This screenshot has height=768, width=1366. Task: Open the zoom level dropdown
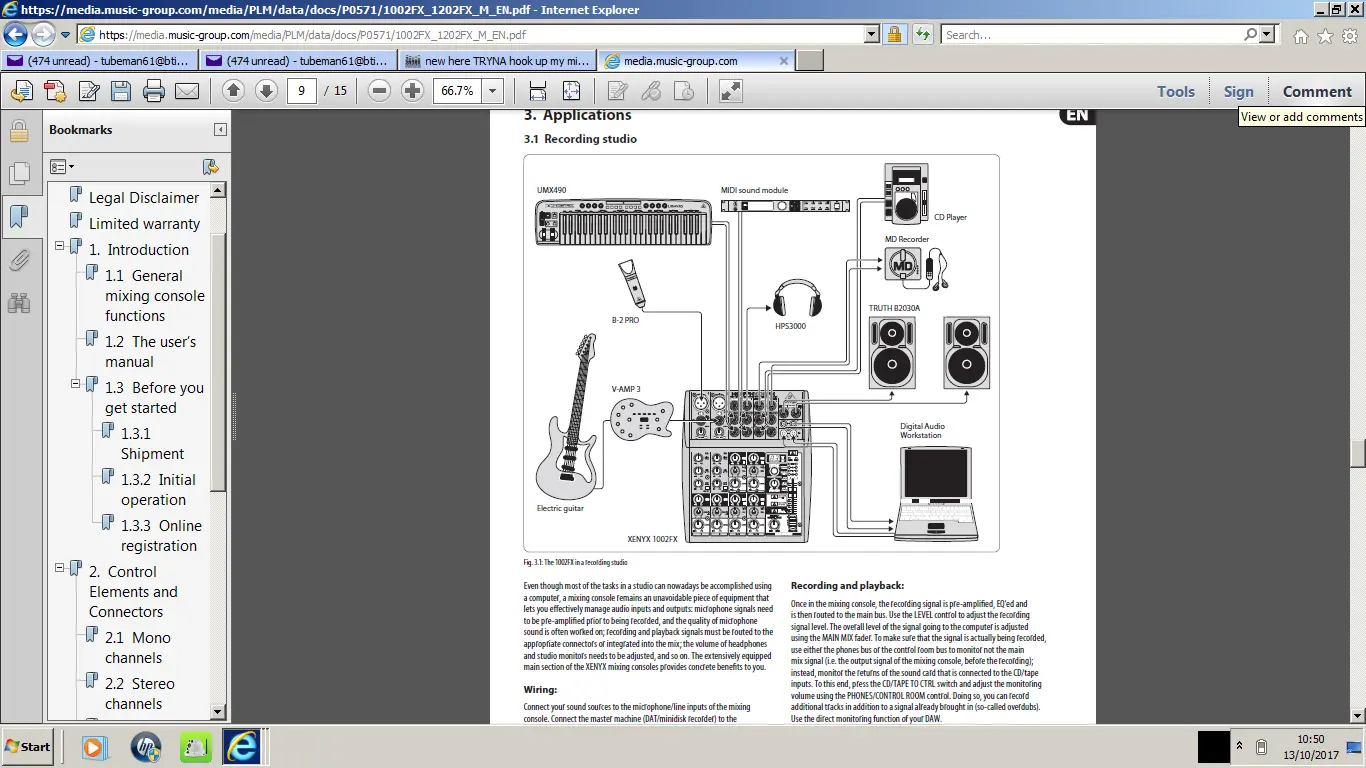pyautogui.click(x=492, y=91)
